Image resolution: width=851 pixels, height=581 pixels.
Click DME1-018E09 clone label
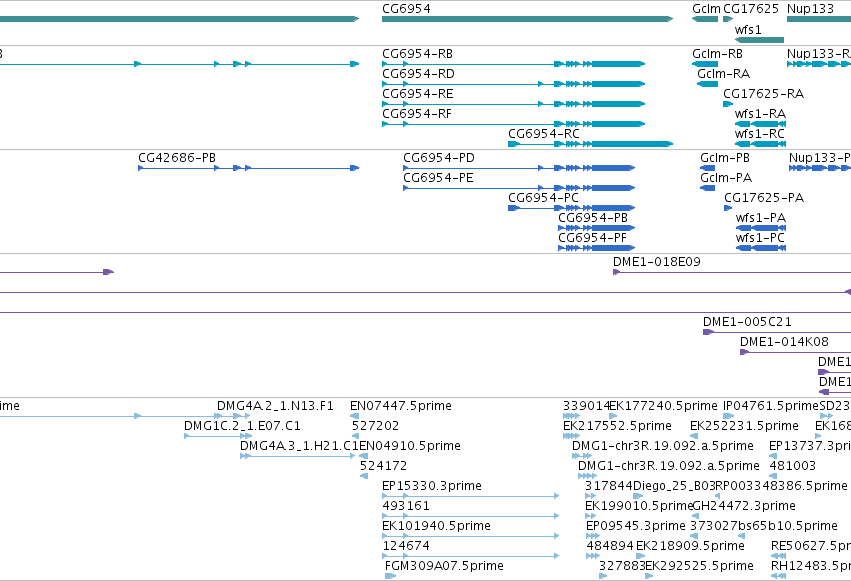[x=657, y=262]
